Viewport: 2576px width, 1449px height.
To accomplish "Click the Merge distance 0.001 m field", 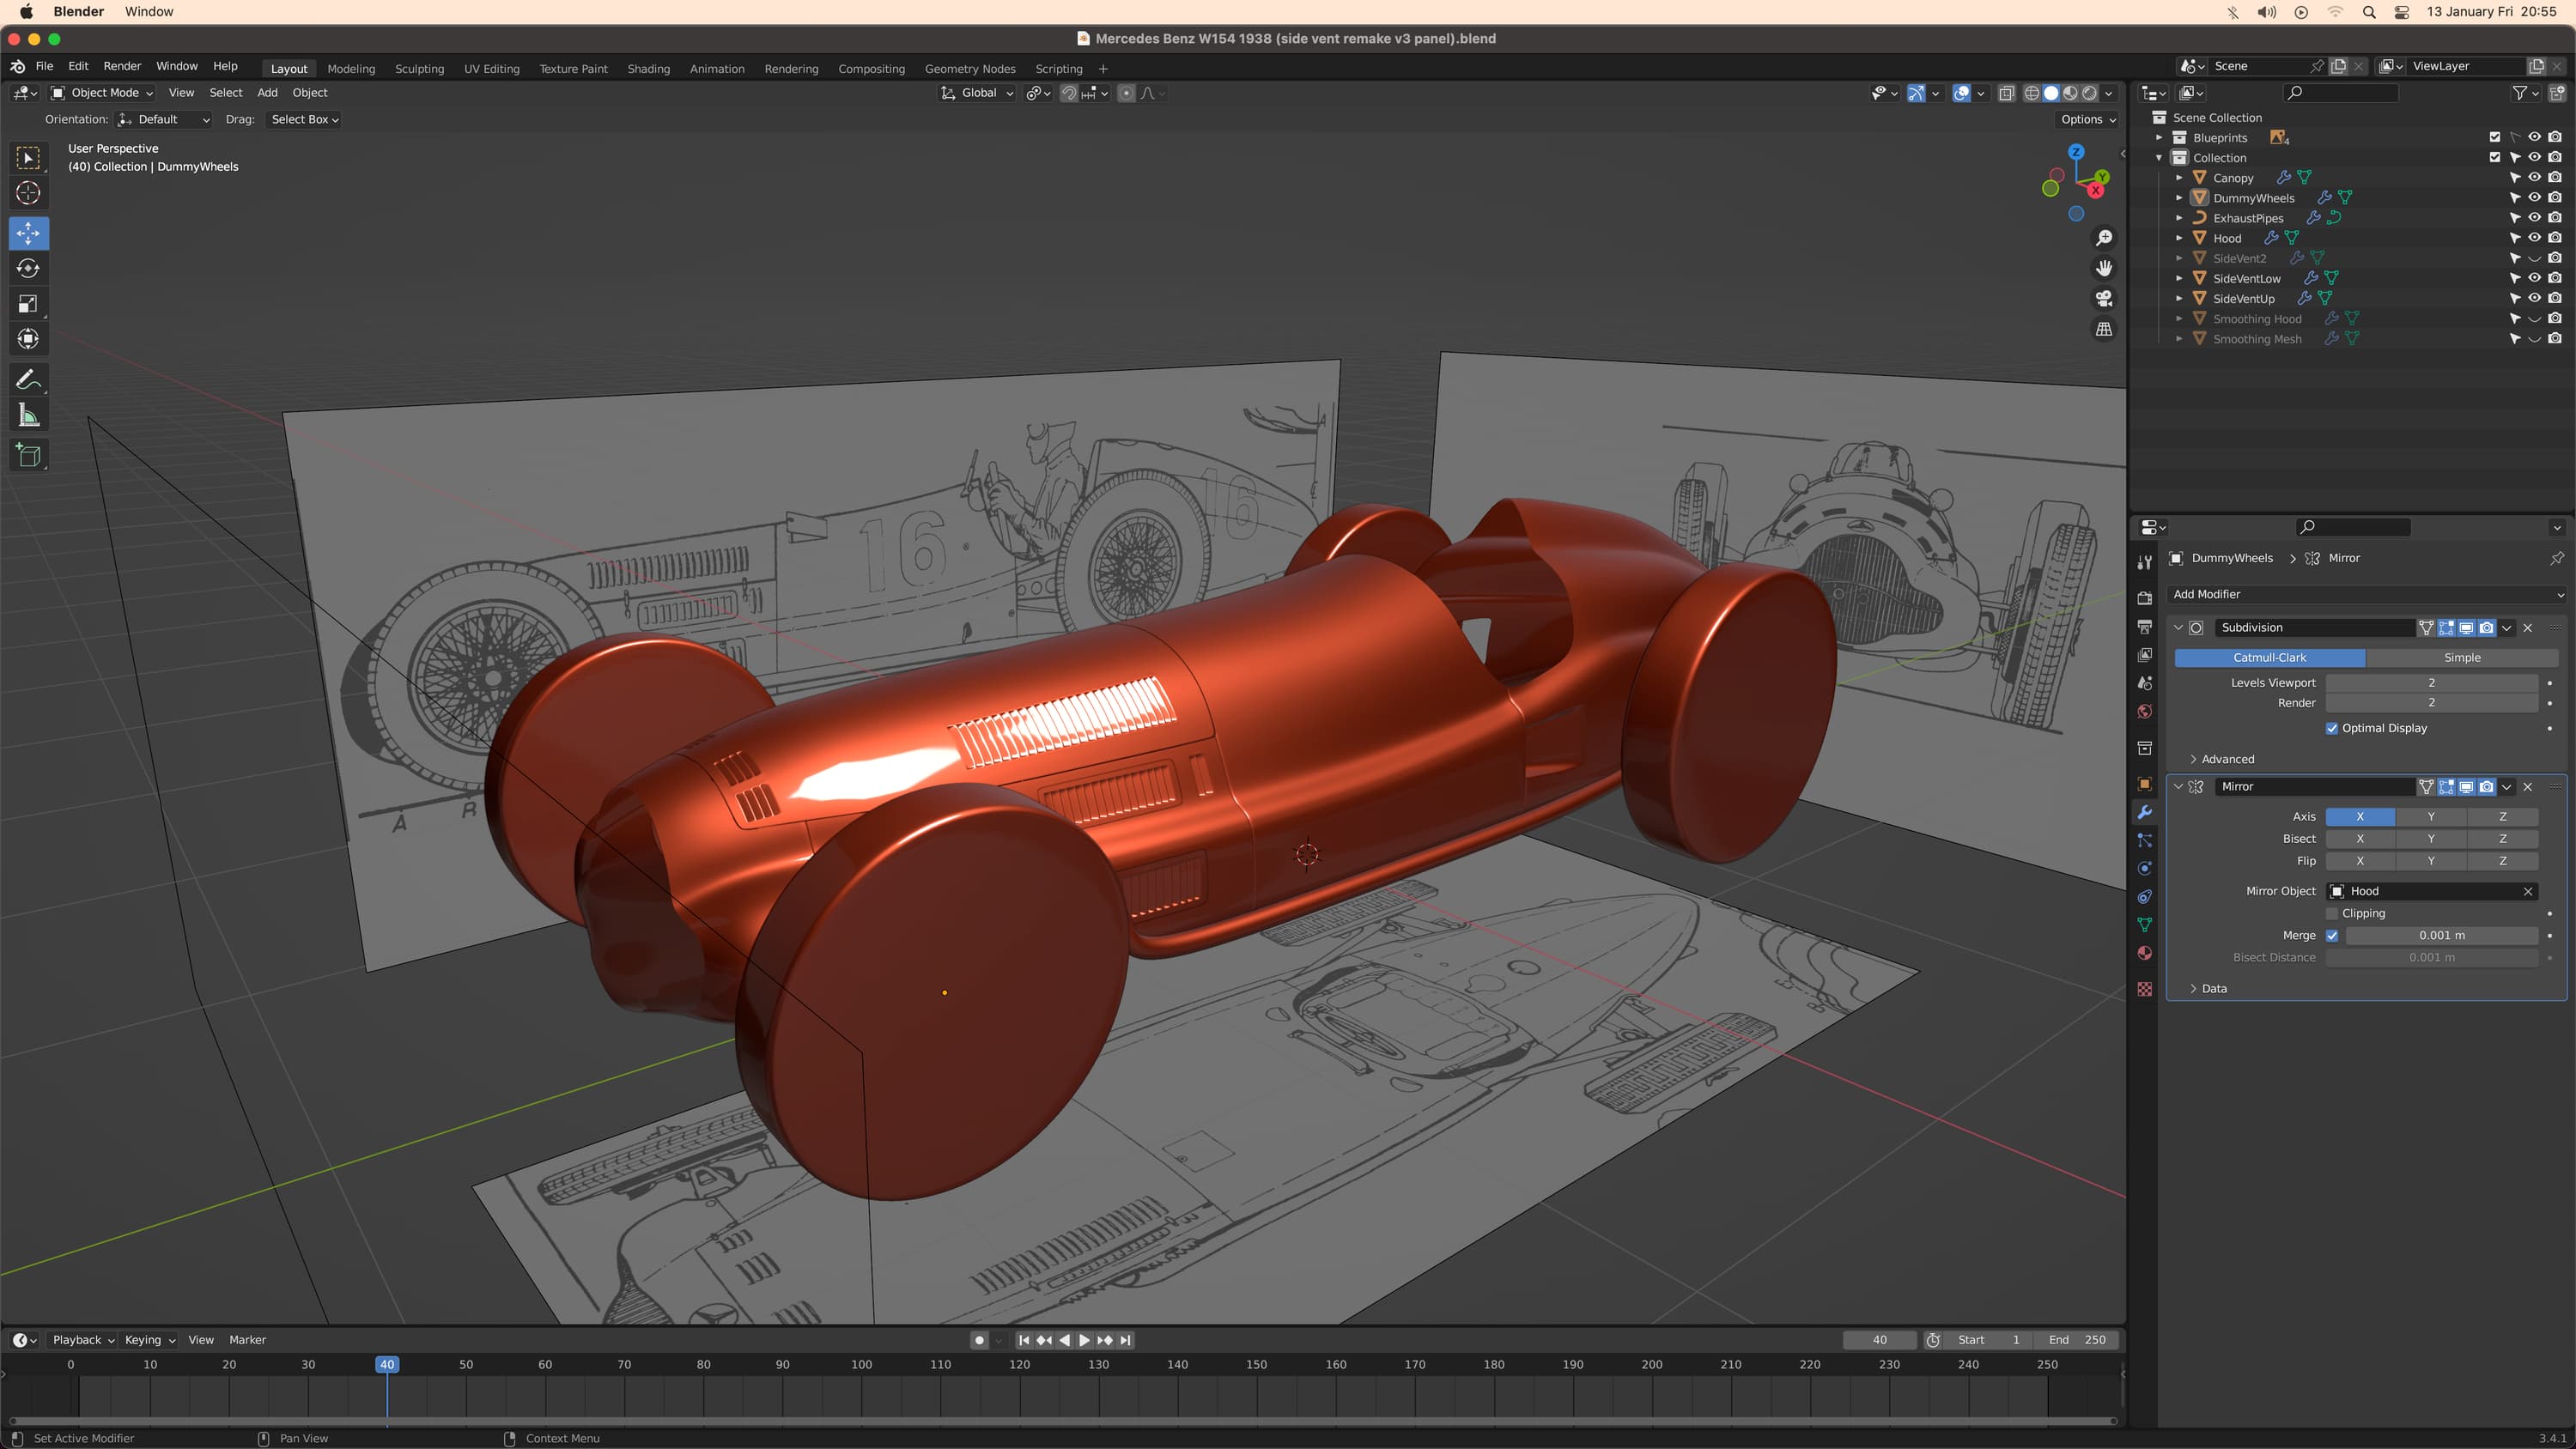I will coord(2441,935).
